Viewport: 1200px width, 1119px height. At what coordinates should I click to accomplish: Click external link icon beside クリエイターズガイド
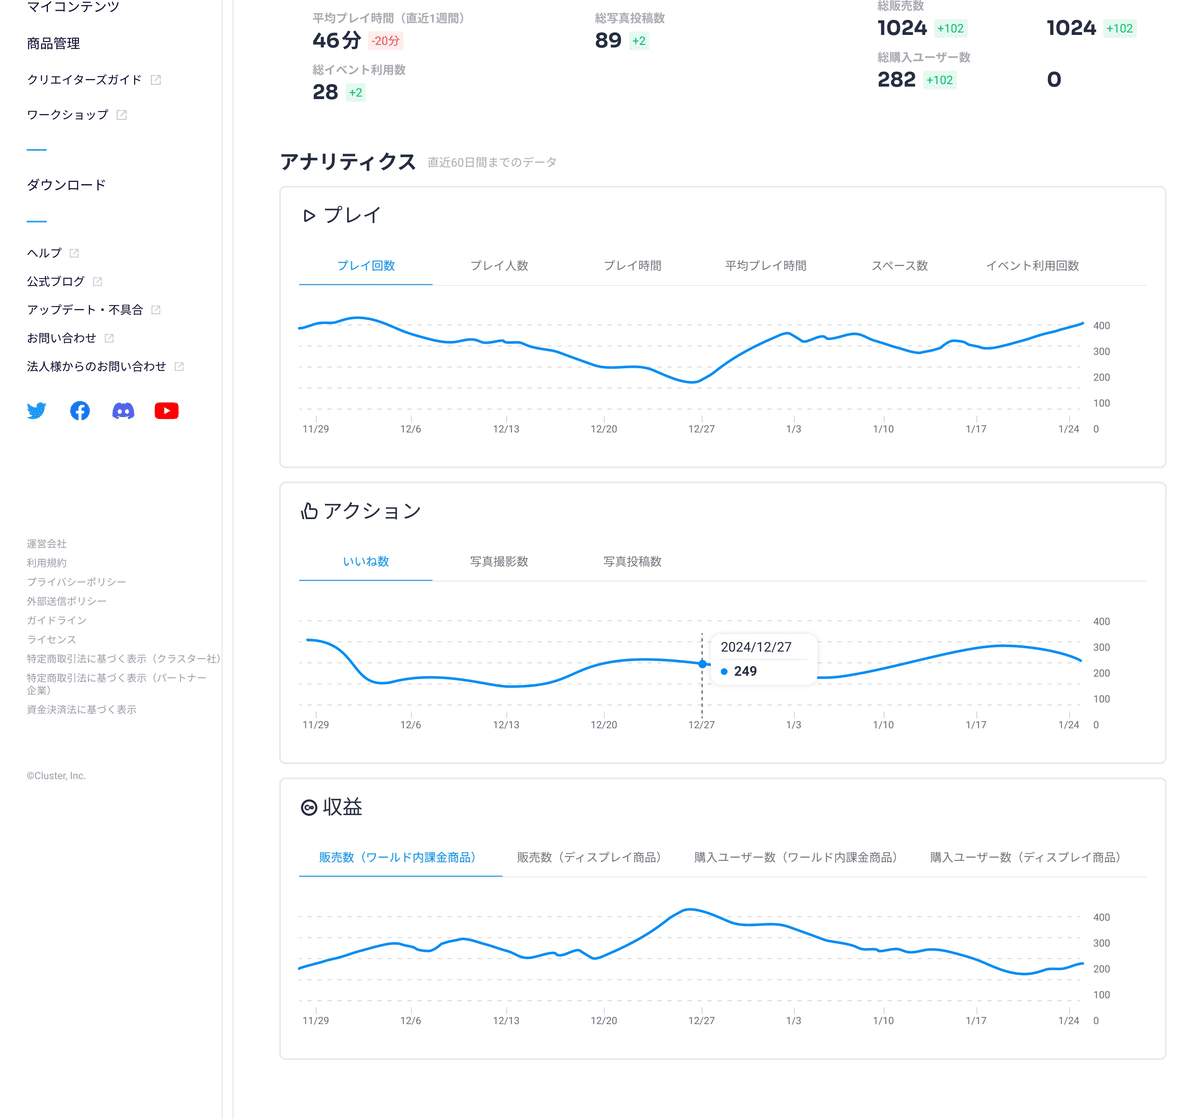coord(156,80)
